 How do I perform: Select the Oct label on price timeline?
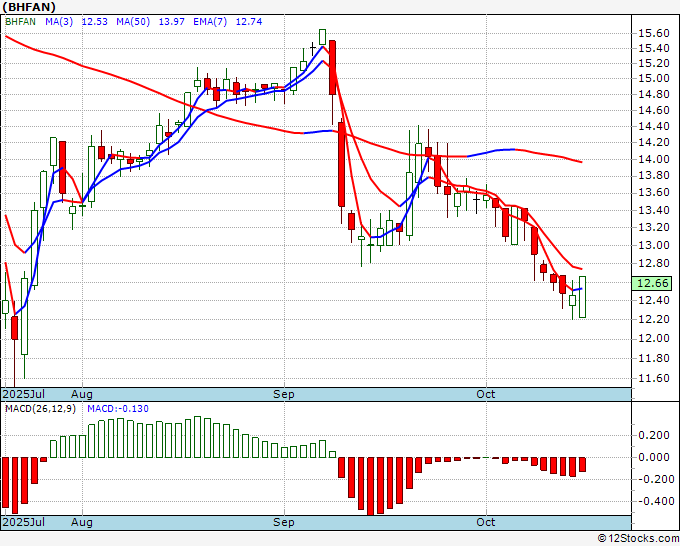click(x=486, y=394)
